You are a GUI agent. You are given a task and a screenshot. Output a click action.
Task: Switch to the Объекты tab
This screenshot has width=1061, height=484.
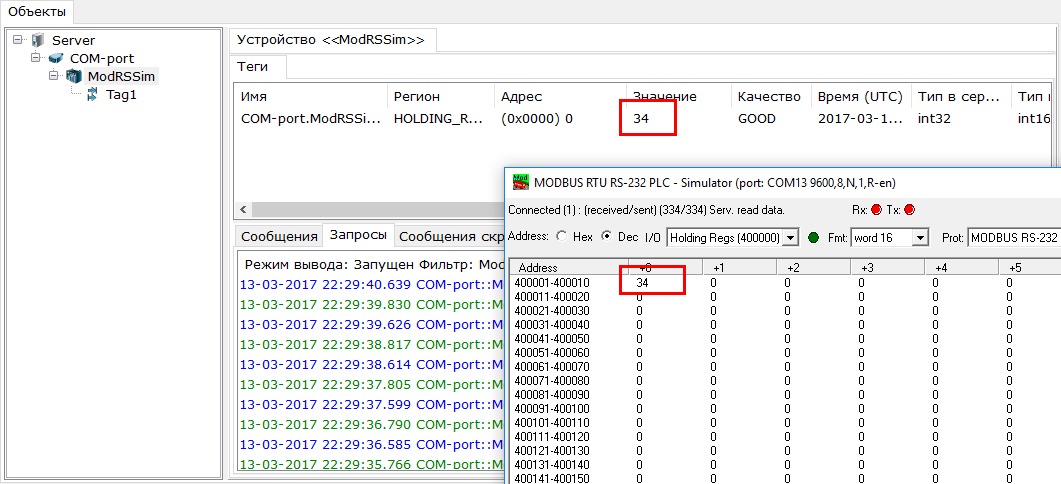tap(37, 12)
